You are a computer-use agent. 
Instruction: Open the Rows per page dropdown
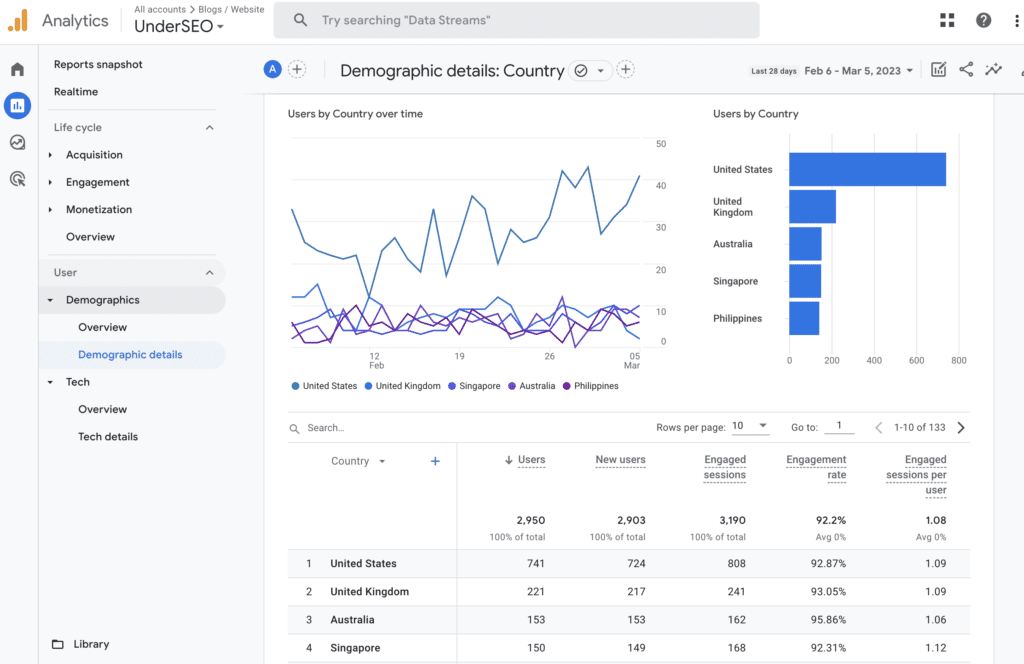click(749, 426)
